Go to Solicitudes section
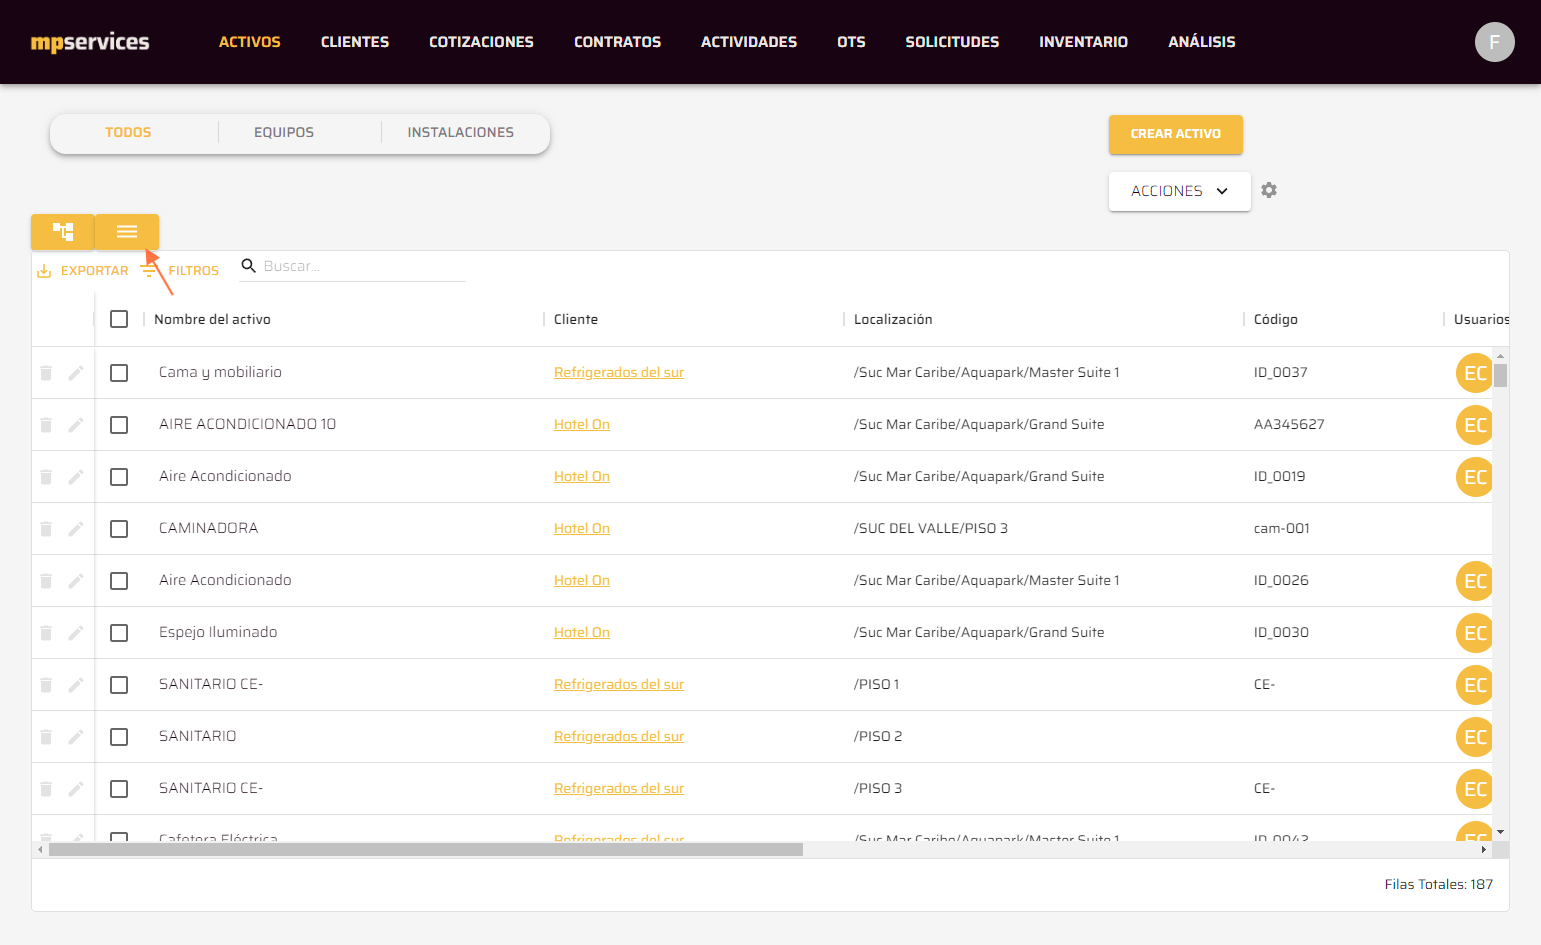1541x945 pixels. click(x=952, y=42)
